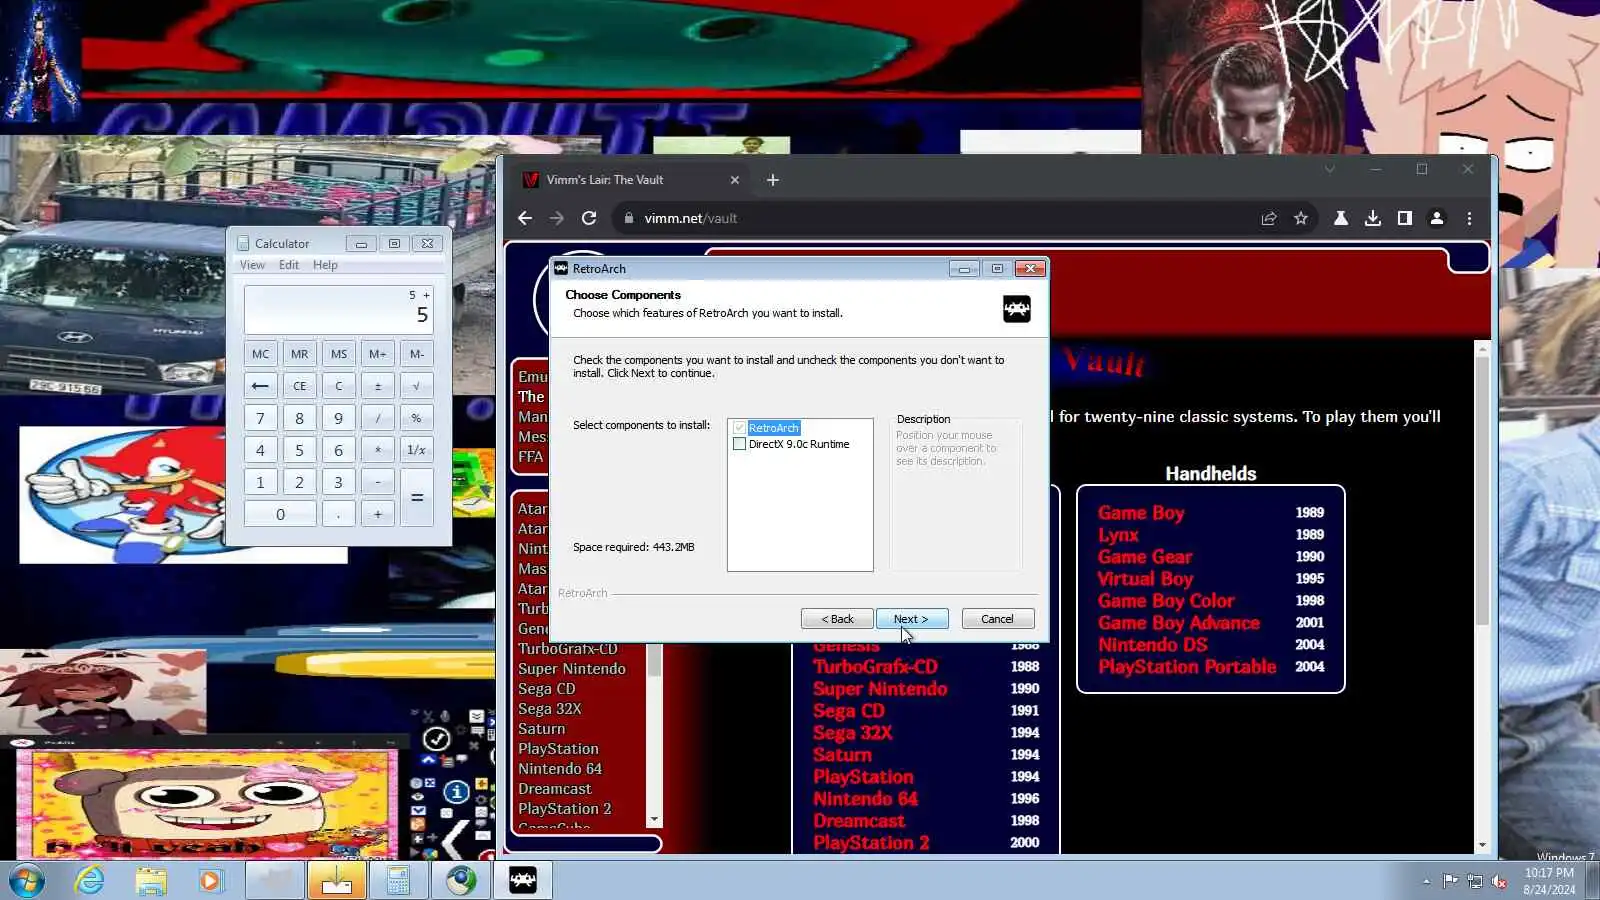Click the MR memory recall key
This screenshot has height=900, width=1600.
tap(299, 354)
